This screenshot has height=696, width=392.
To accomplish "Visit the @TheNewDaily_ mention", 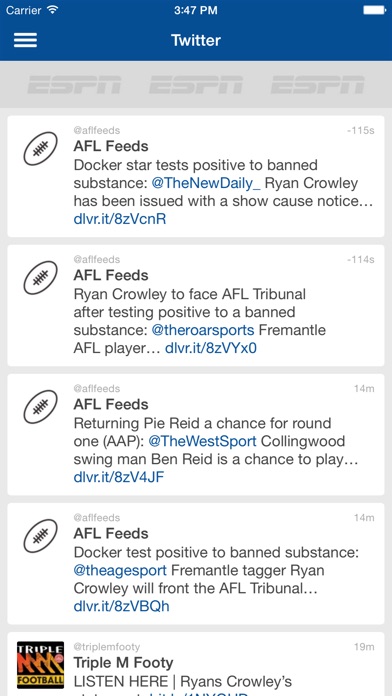I will point(206,183).
